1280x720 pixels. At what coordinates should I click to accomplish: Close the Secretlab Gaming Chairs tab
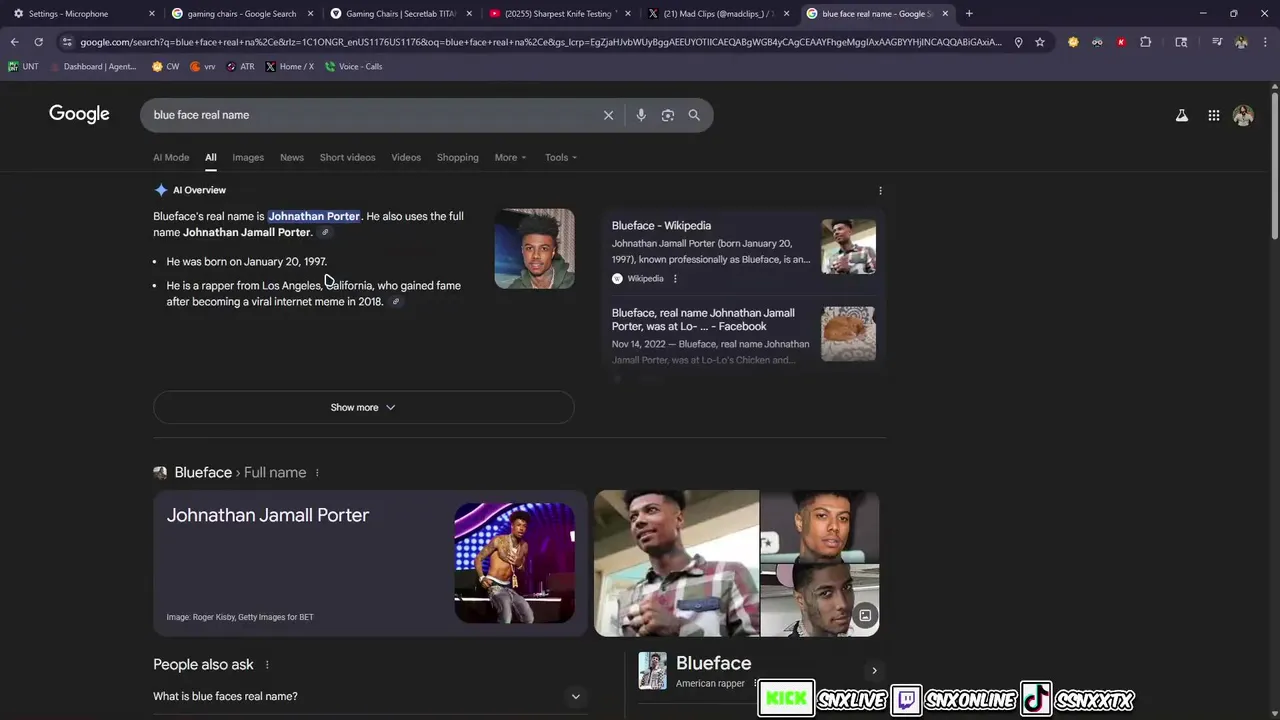pos(469,14)
